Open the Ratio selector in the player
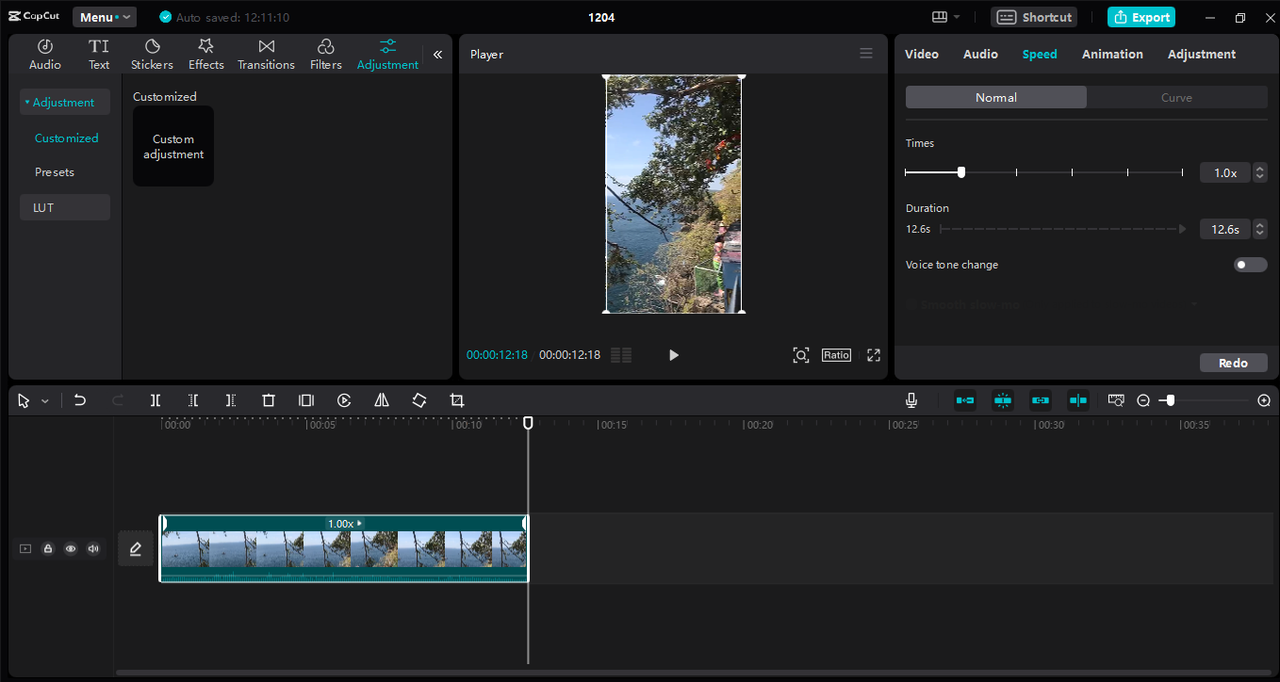1280x682 pixels. [836, 355]
